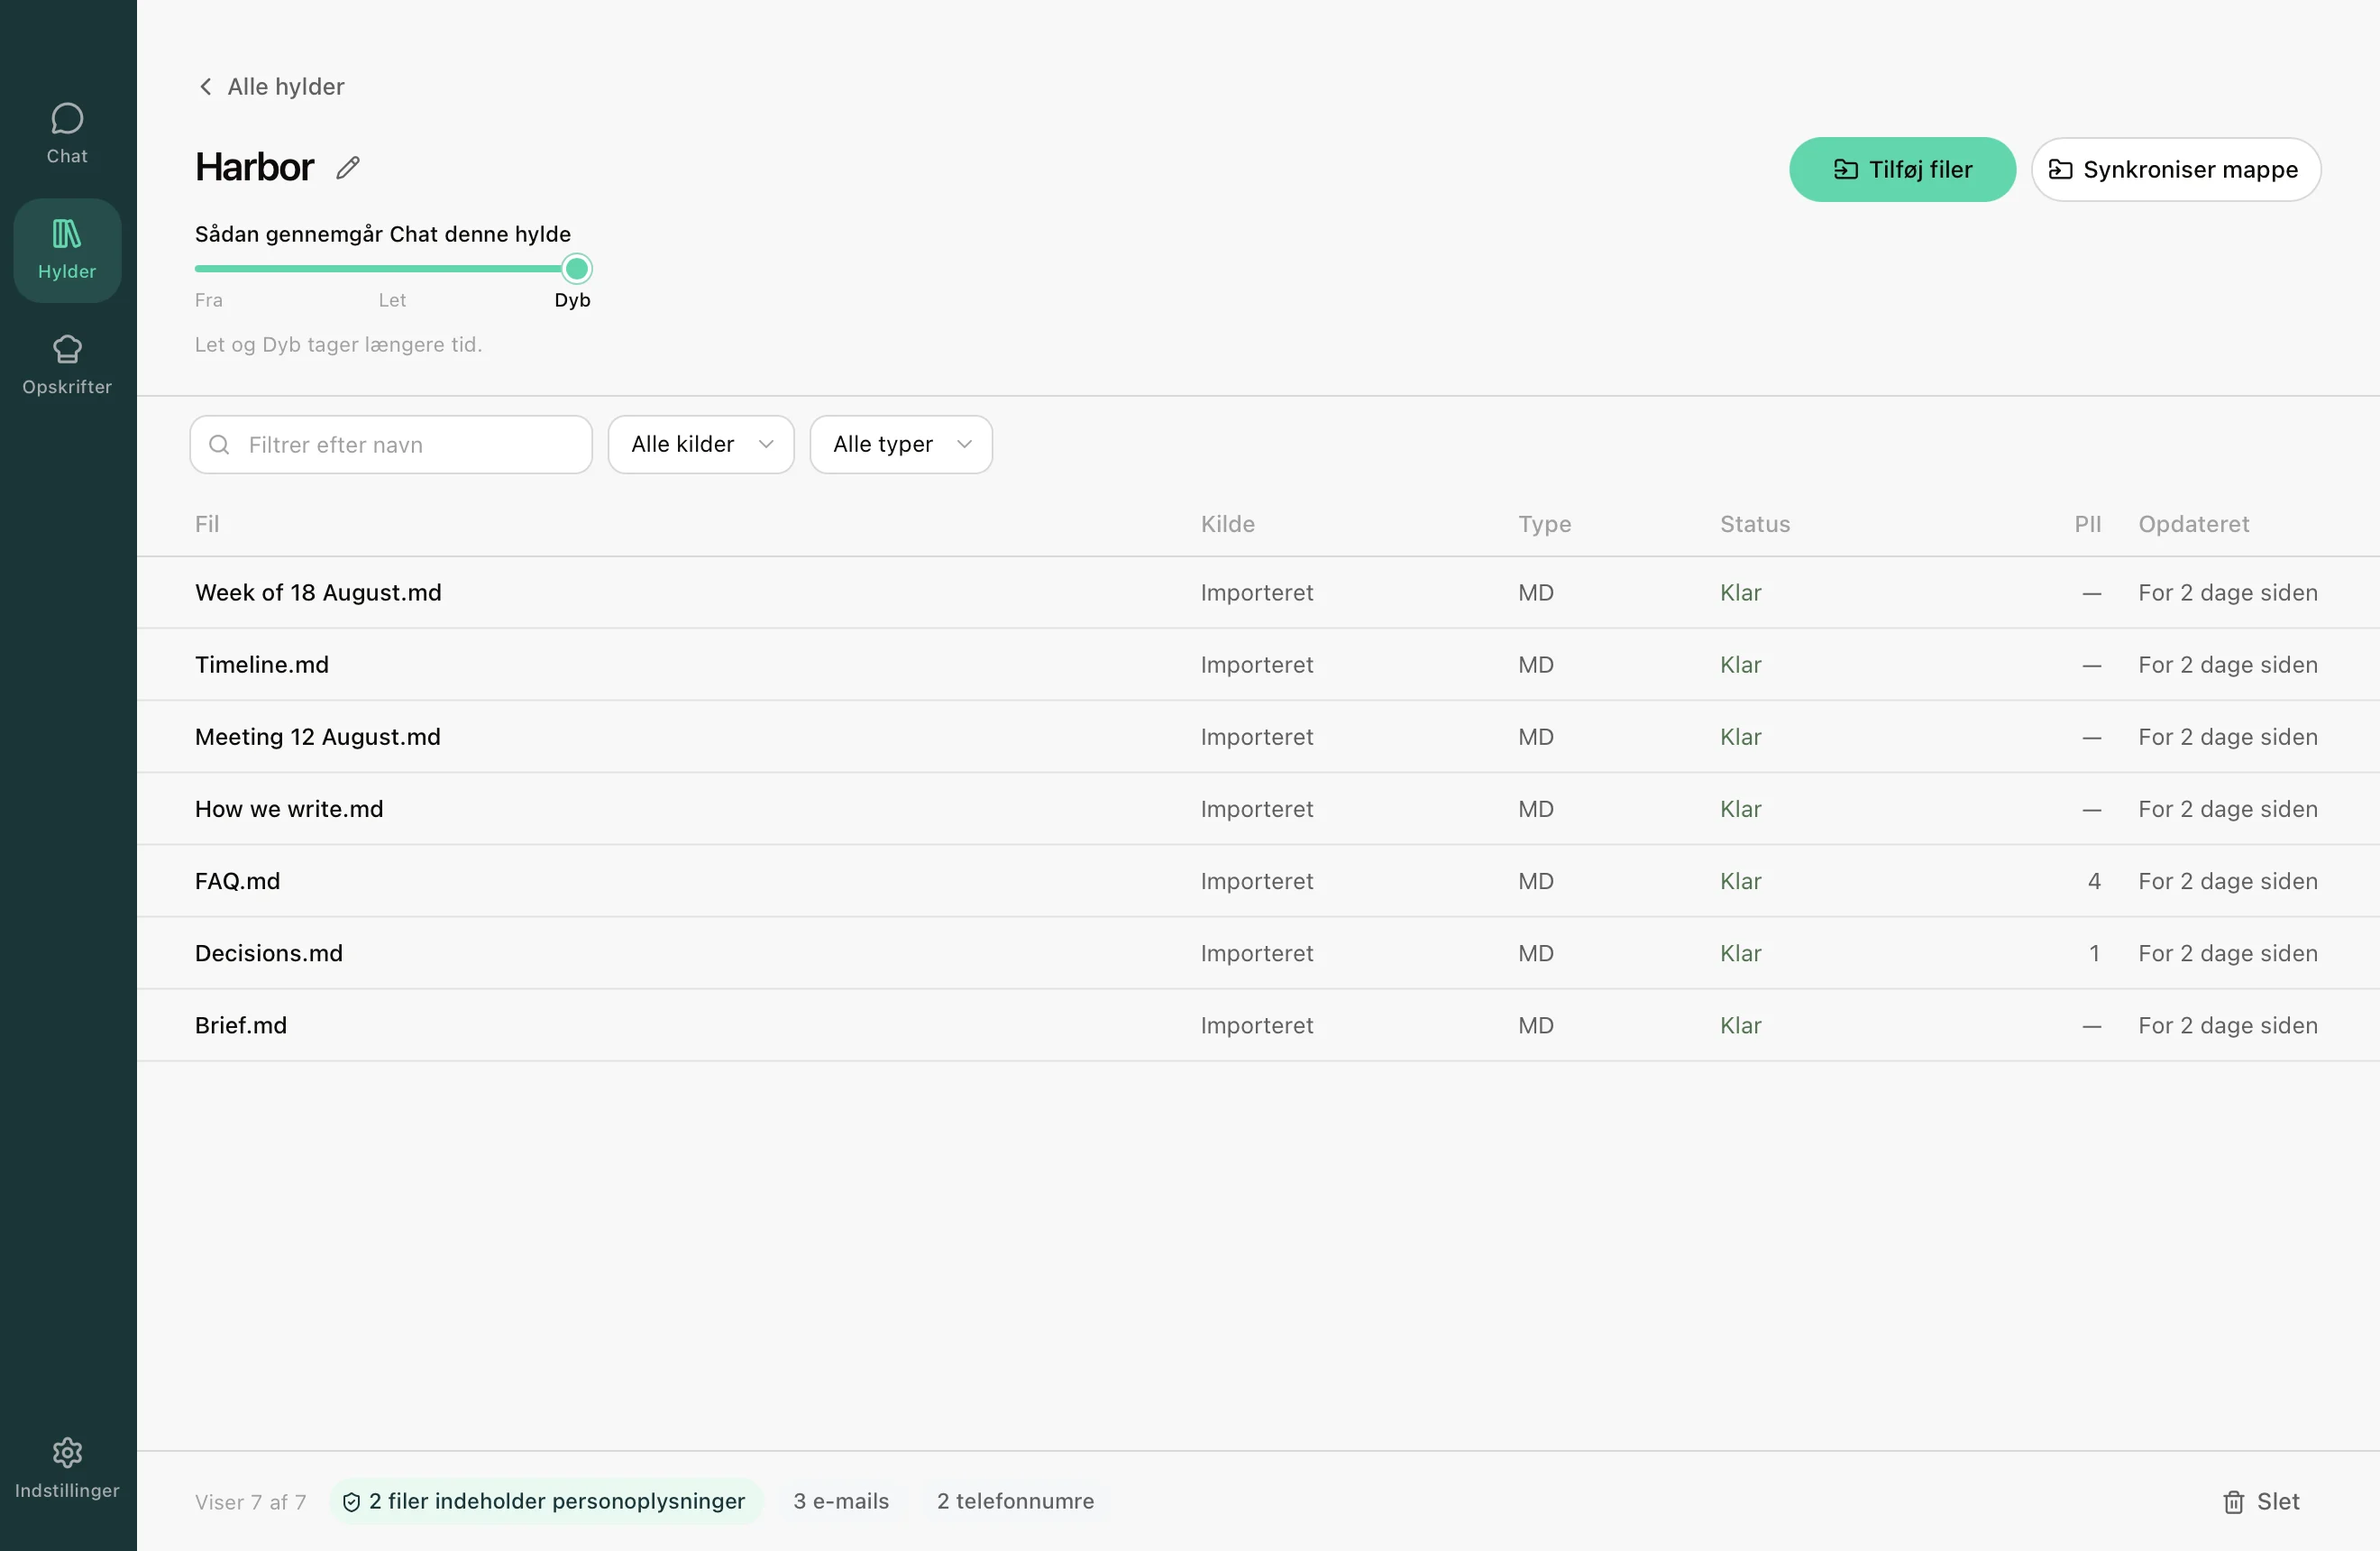This screenshot has height=1551, width=2380.
Task: Click the magnifier icon in filter field
Action: (x=219, y=445)
